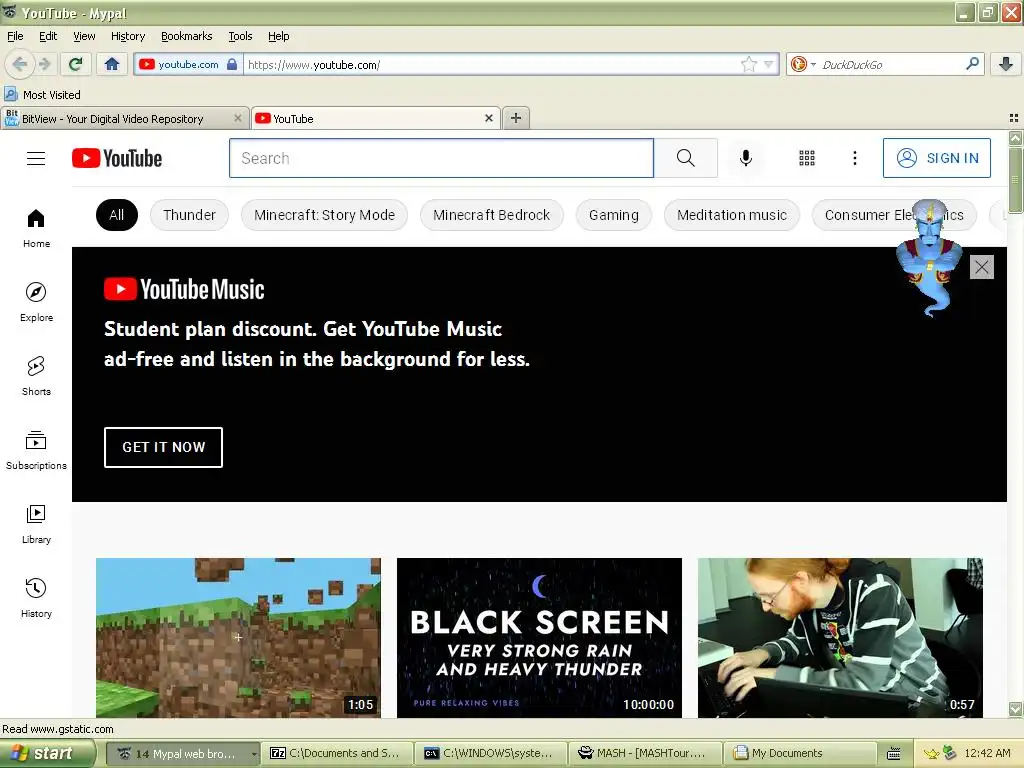Open the Bookmarks menu
Image resolution: width=1024 pixels, height=768 pixels.
click(x=186, y=36)
